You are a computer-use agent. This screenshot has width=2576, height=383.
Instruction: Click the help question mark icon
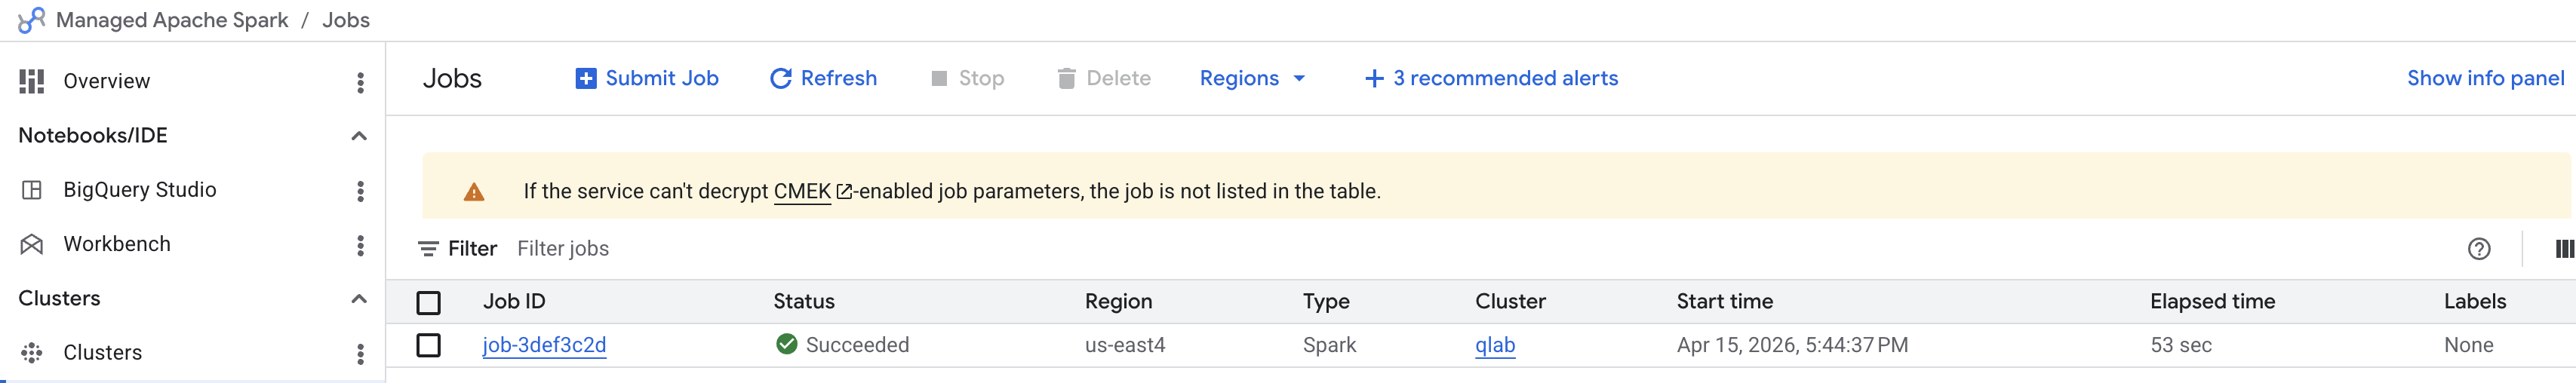(2478, 249)
